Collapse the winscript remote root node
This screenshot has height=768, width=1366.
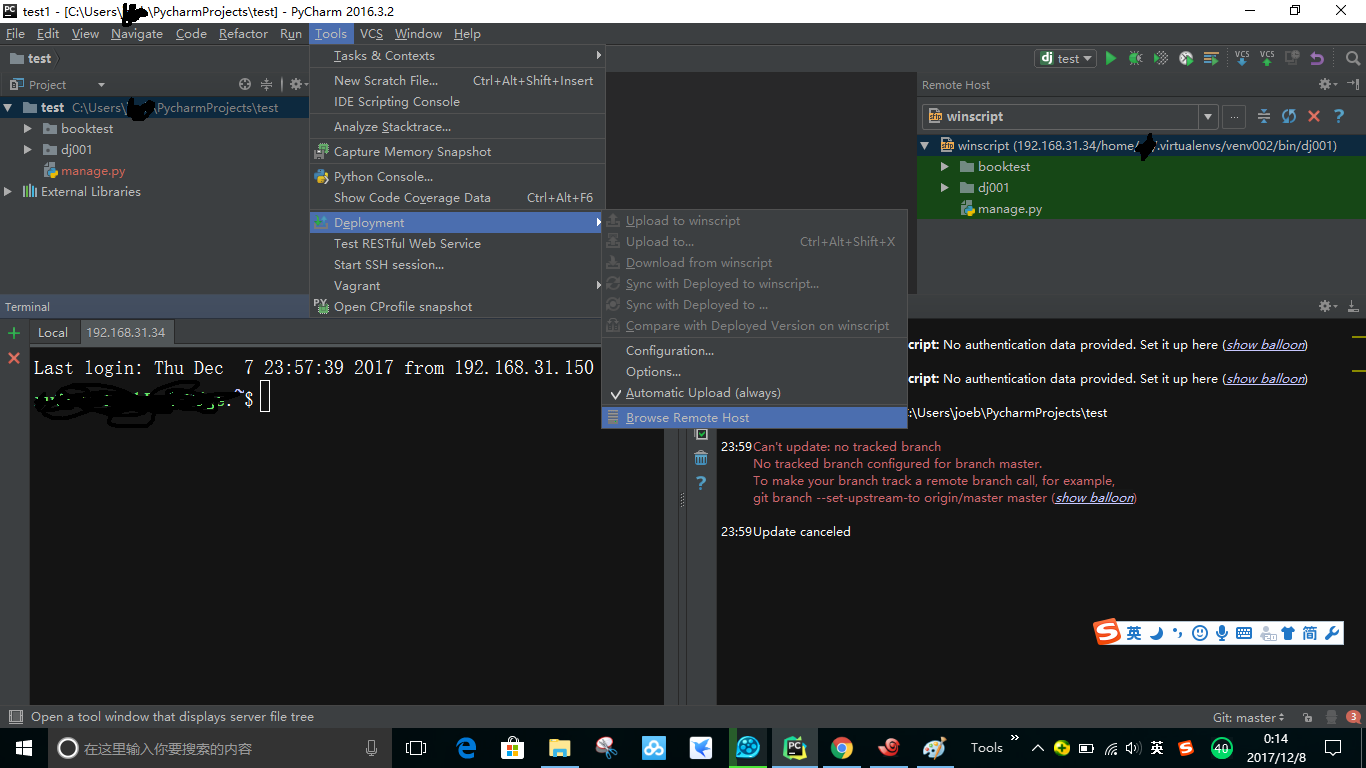point(925,146)
